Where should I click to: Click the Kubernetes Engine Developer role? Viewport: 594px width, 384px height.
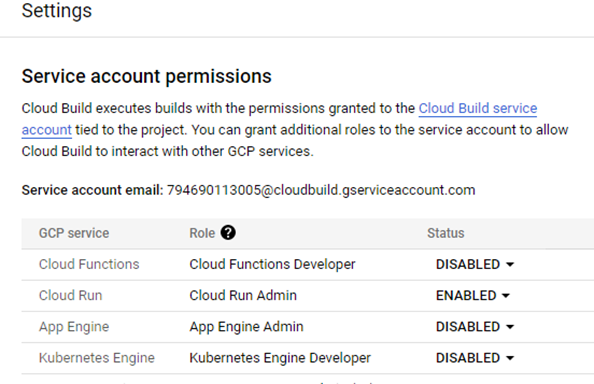pyautogui.click(x=280, y=358)
